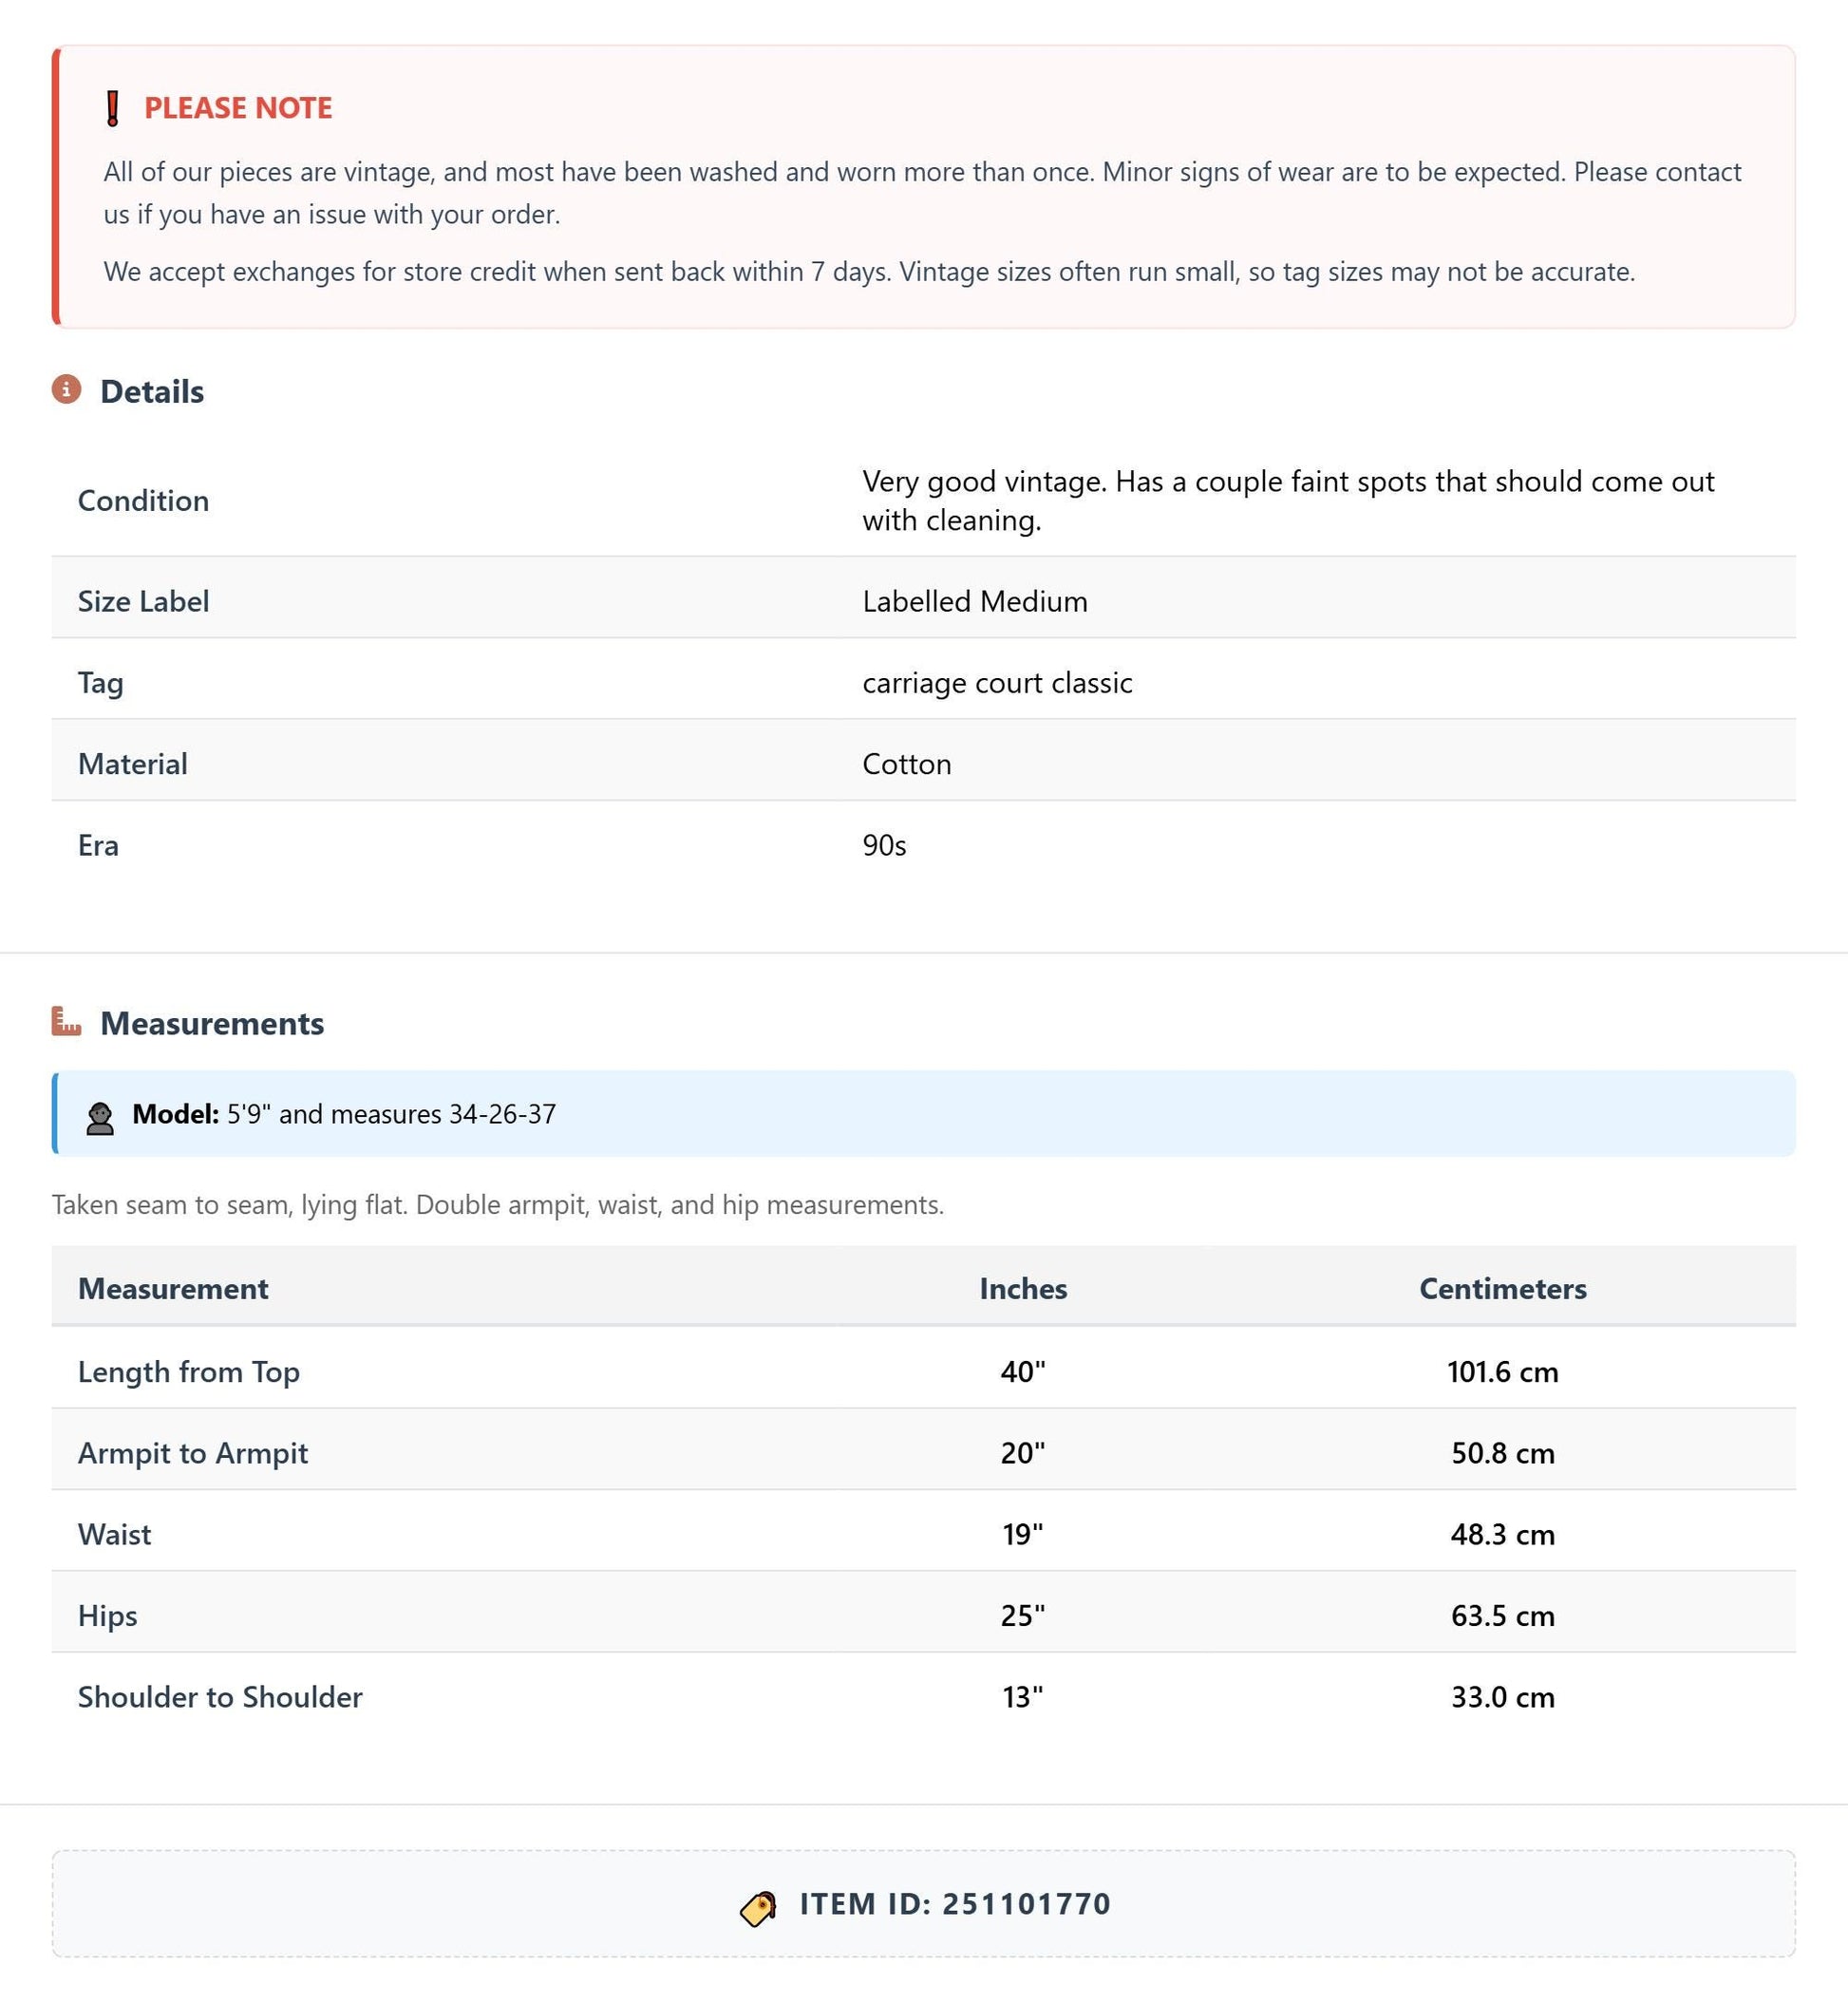Click the Centimeters column header
1848x2003 pixels.
(1502, 1288)
